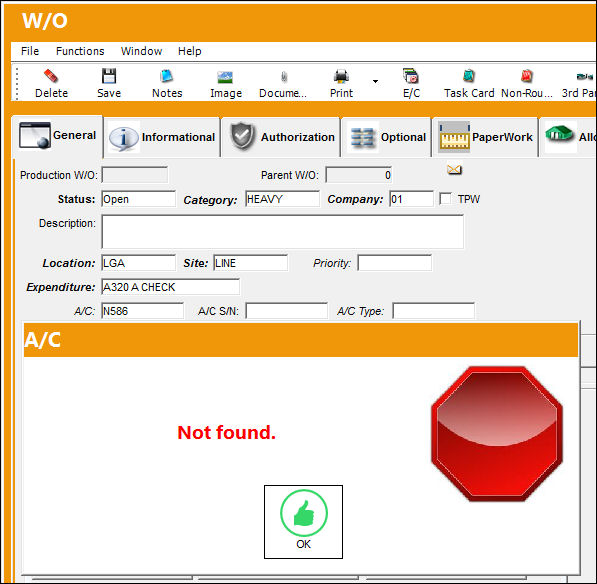Click the 'Not found.' error message text

click(227, 432)
